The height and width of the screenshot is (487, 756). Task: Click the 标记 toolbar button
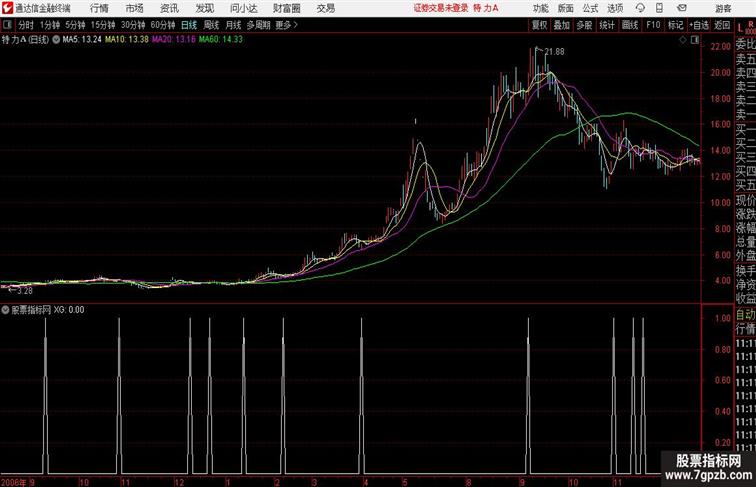675,25
